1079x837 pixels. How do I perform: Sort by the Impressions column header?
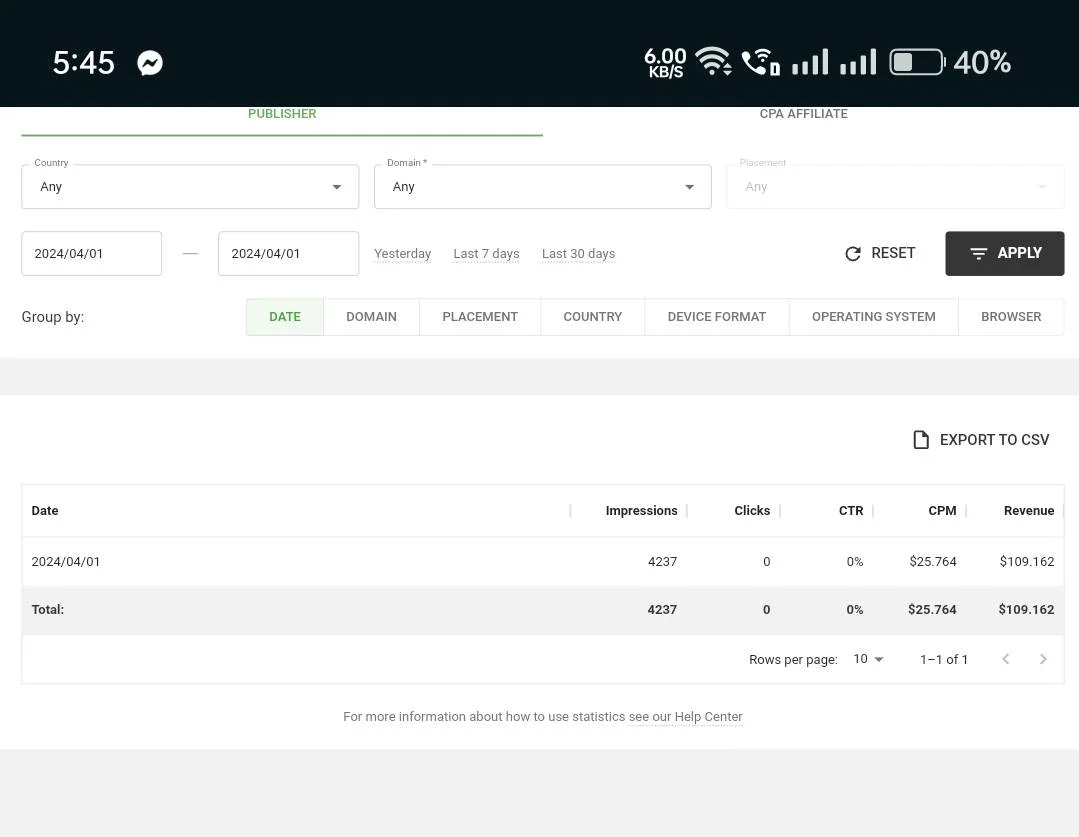(641, 511)
